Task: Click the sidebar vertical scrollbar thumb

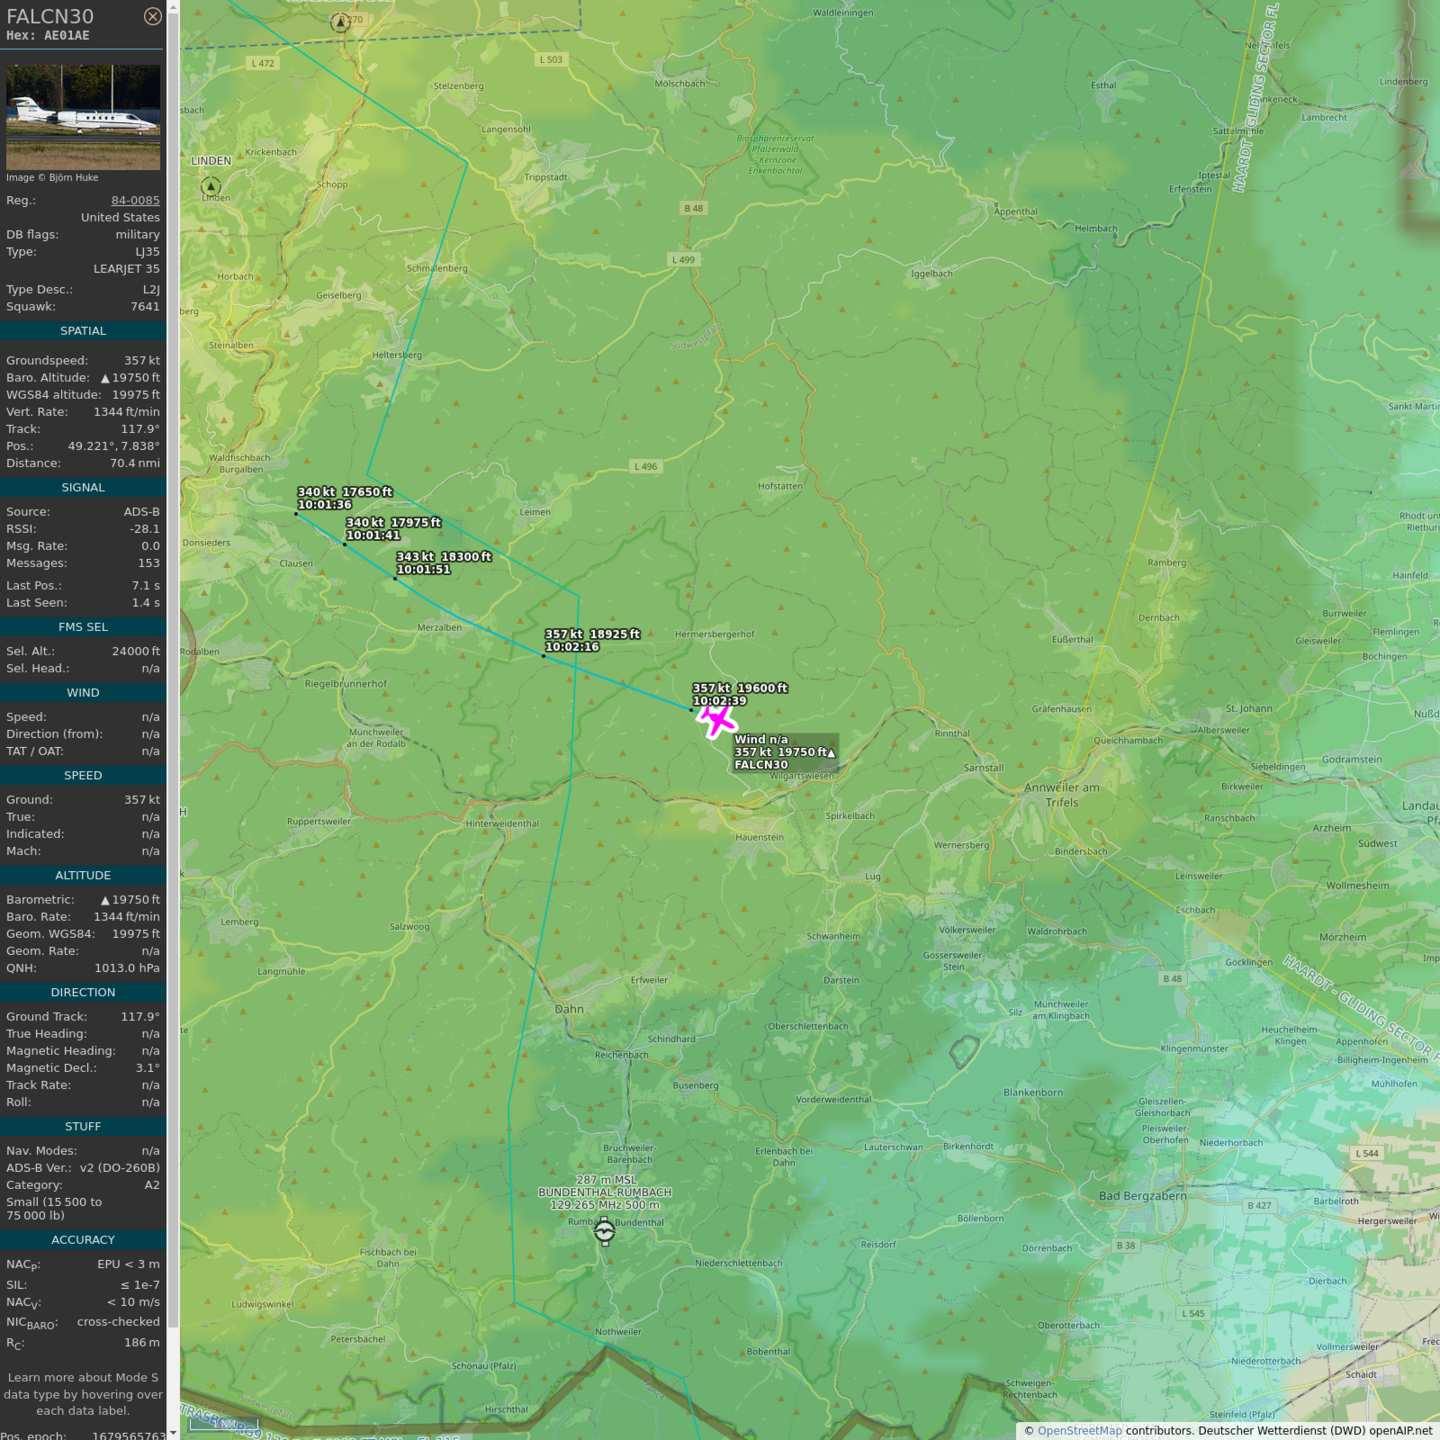Action: pyautogui.click(x=173, y=670)
